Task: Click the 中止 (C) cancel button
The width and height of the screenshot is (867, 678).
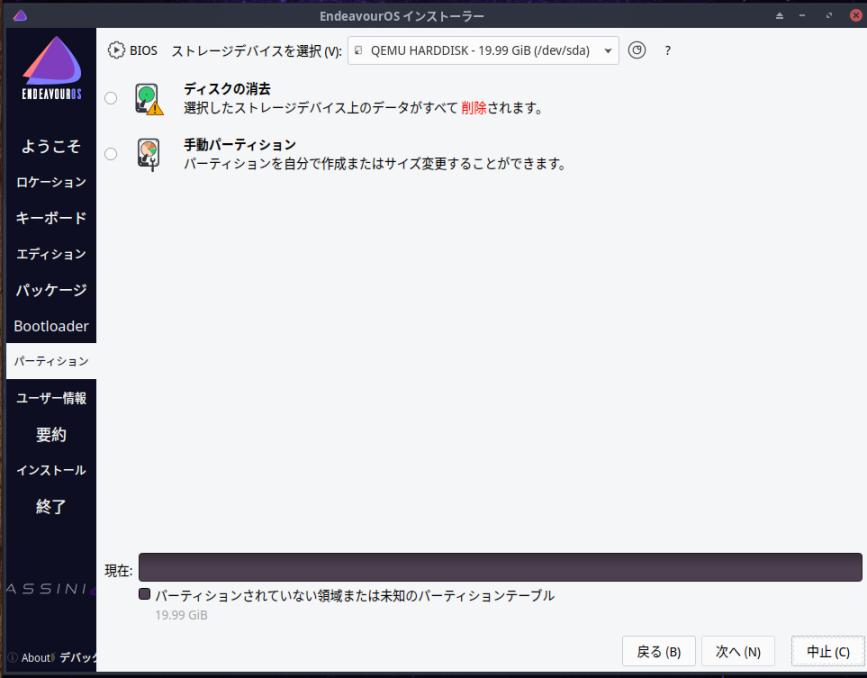Action: coord(828,651)
